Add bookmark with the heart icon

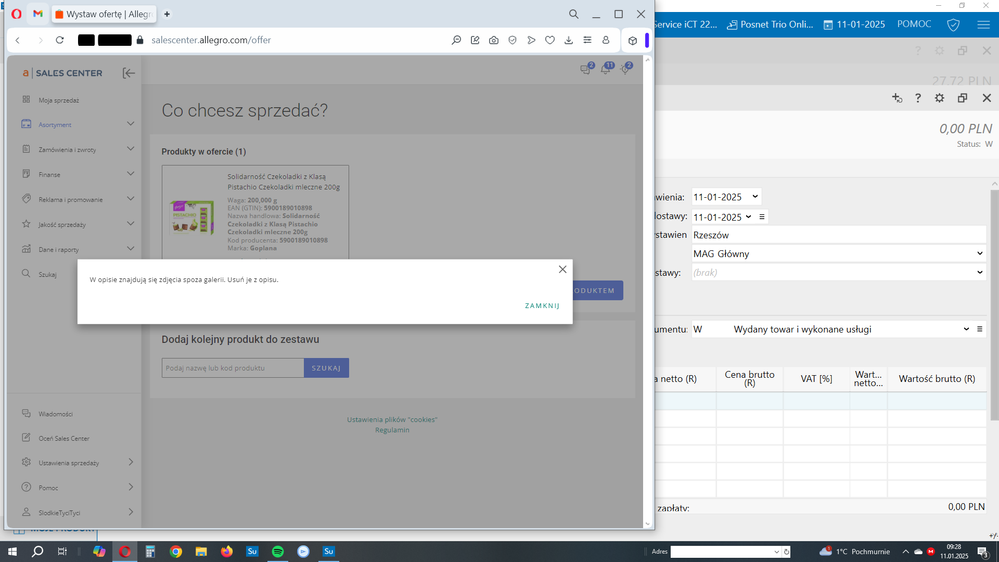click(550, 40)
